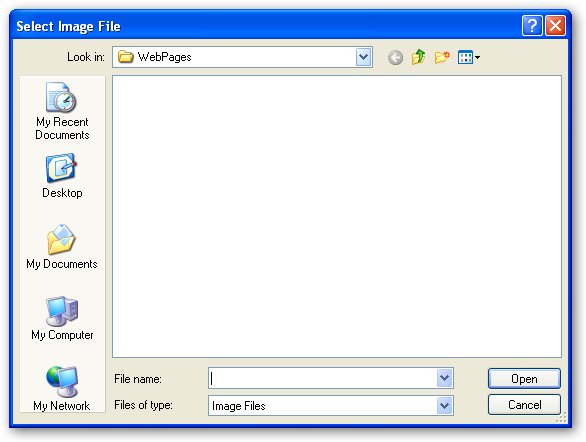Viewport: 586px width, 442px height.
Task: Click the empty file list area
Action: click(337, 216)
